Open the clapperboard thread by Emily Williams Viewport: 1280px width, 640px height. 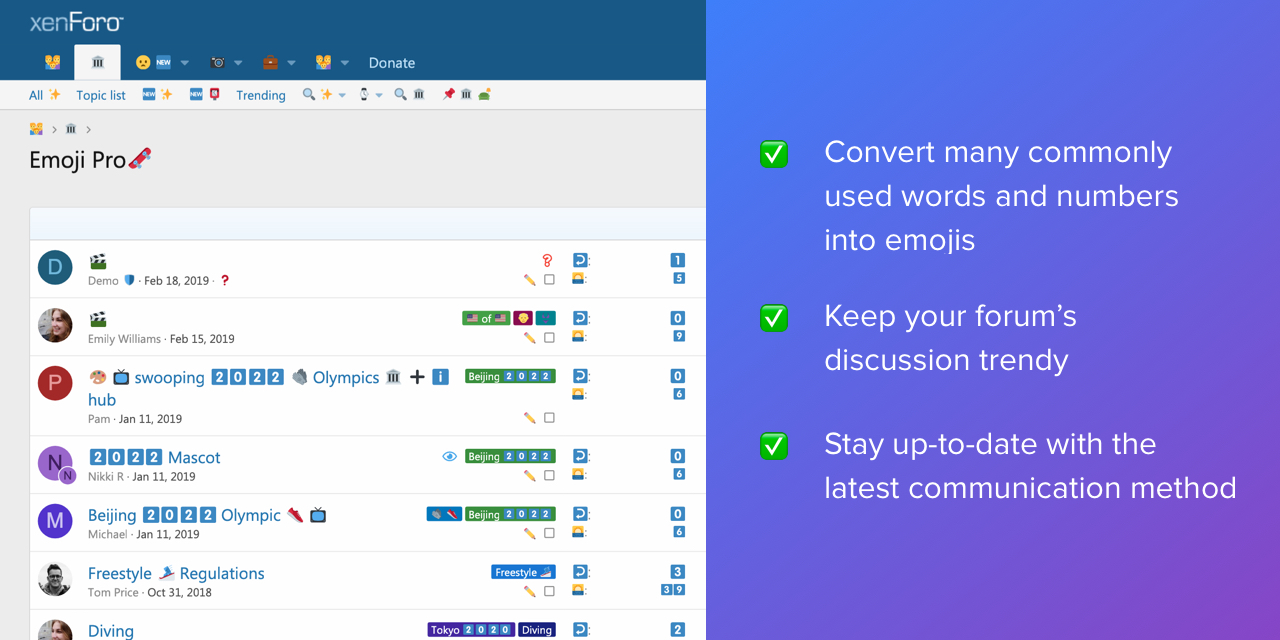point(98,320)
